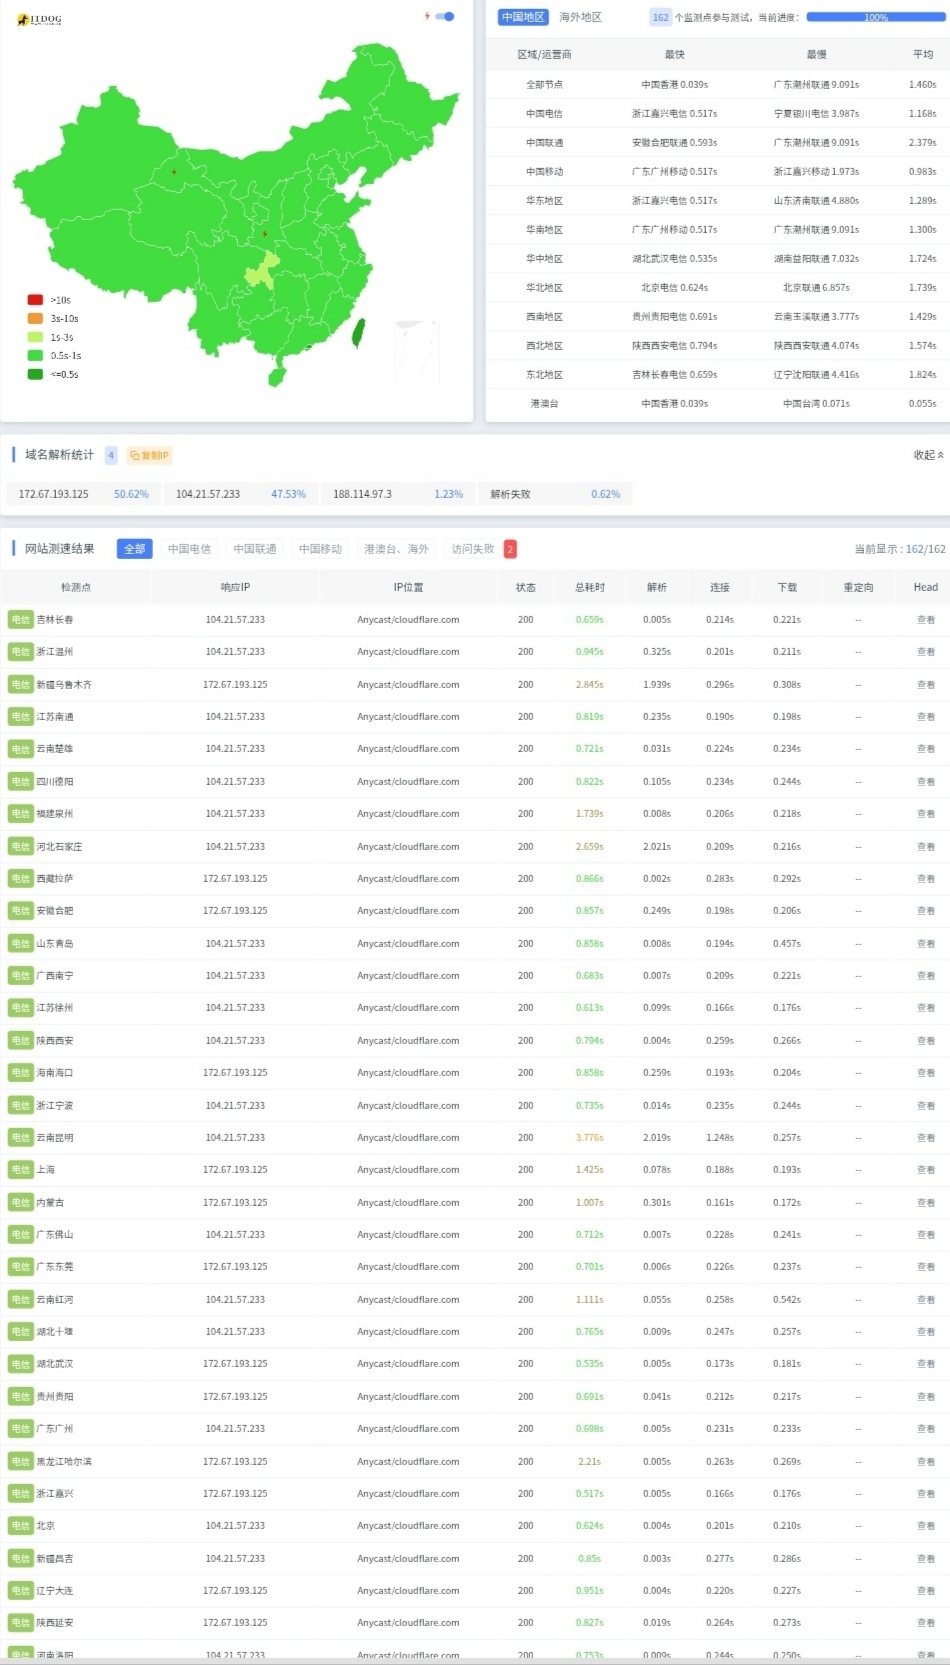Click the Taiwan region on the map

[359, 333]
